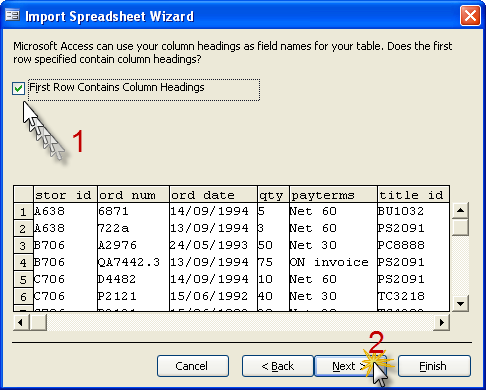Click cell A2976 in ord num column

(x=133, y=245)
